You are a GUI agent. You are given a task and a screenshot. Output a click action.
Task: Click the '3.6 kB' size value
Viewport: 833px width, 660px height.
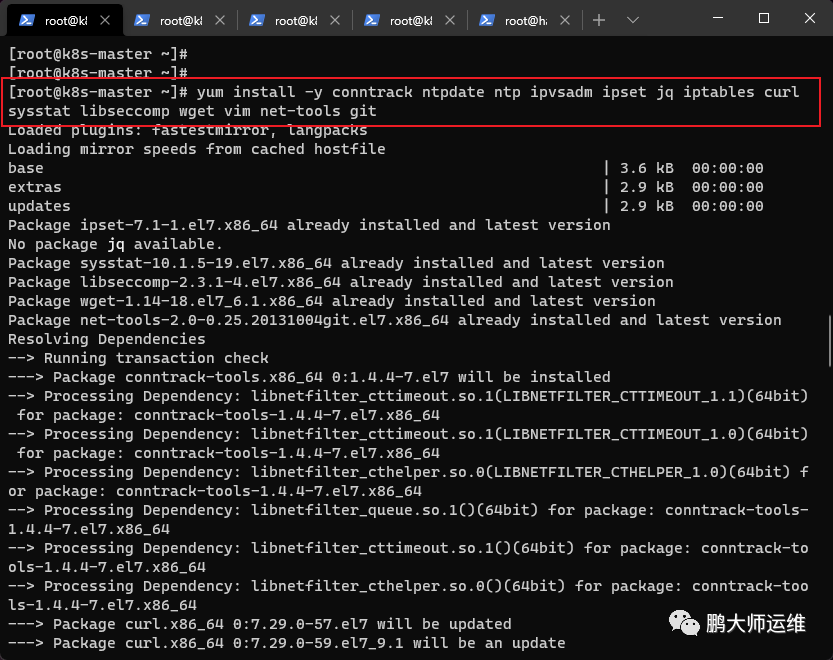647,168
